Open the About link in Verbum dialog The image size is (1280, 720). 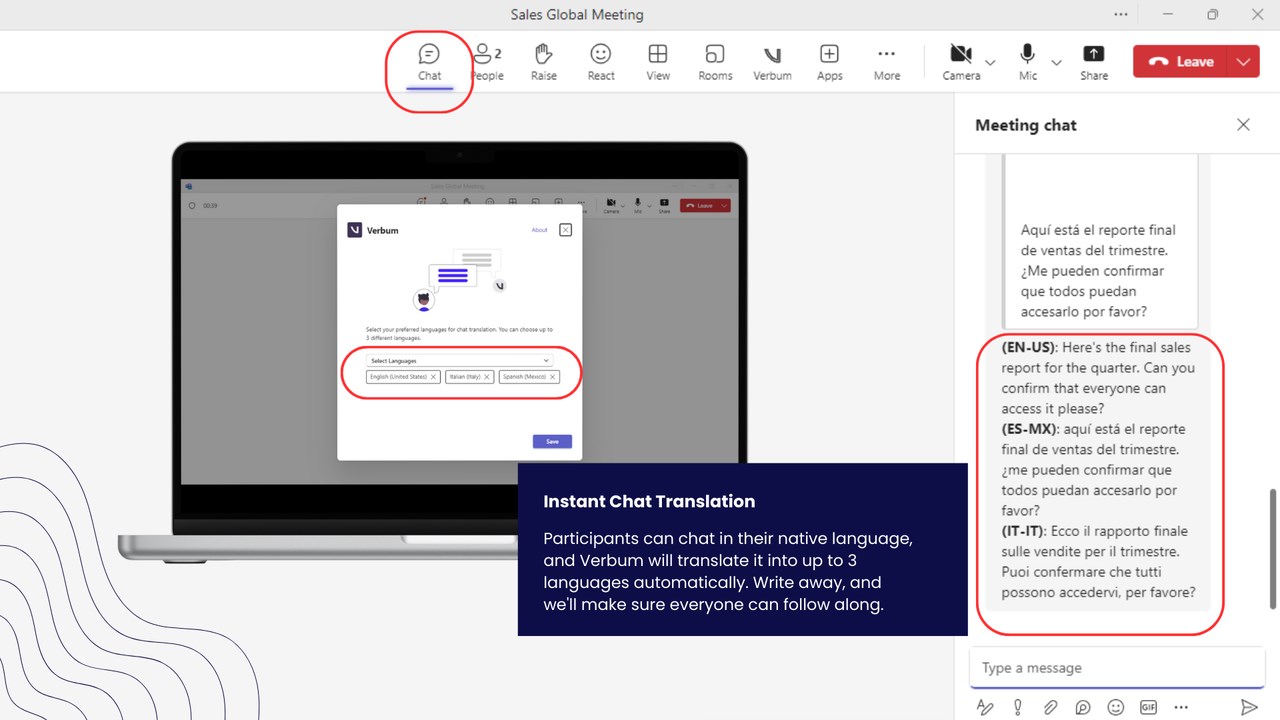click(x=539, y=230)
